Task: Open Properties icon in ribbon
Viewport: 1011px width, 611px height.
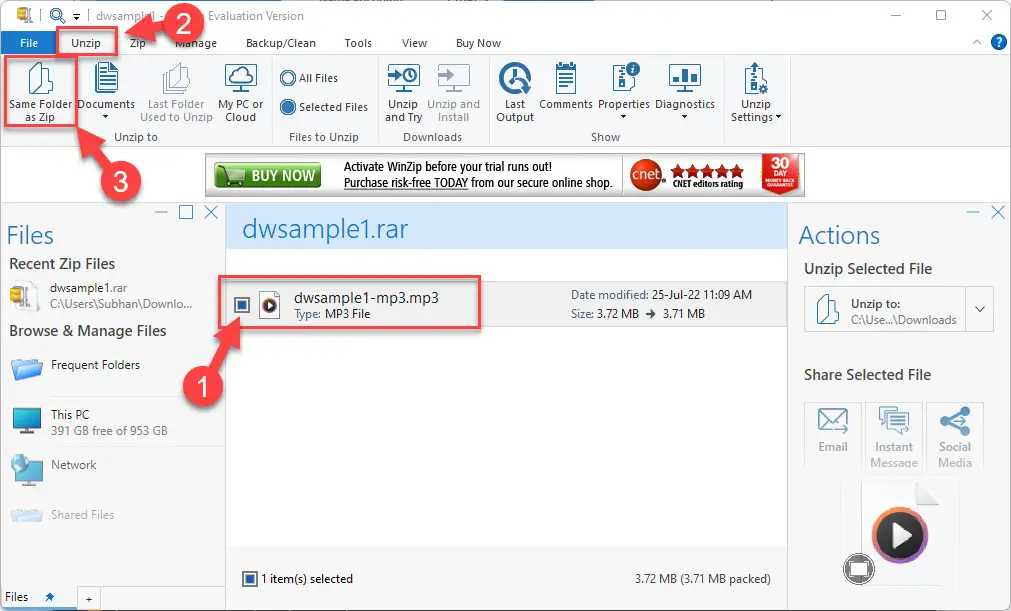Action: pos(624,78)
